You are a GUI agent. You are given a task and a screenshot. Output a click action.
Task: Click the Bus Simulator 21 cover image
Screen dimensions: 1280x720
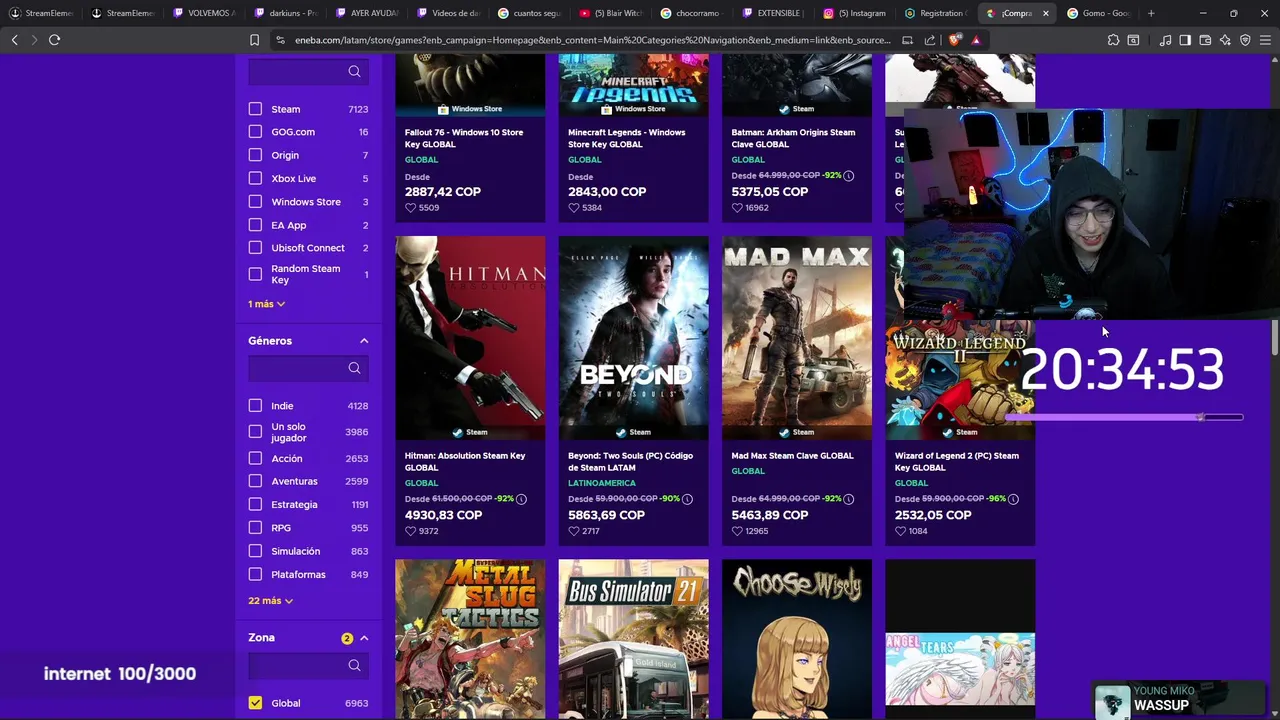point(633,639)
